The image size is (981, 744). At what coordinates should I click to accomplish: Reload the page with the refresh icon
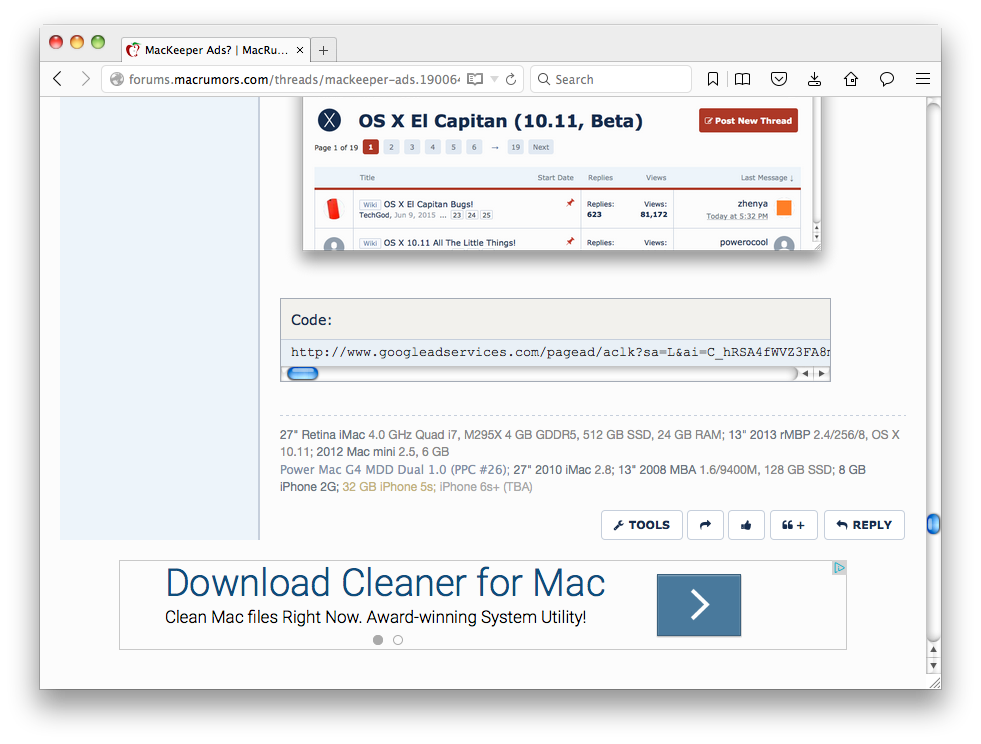tap(511, 79)
